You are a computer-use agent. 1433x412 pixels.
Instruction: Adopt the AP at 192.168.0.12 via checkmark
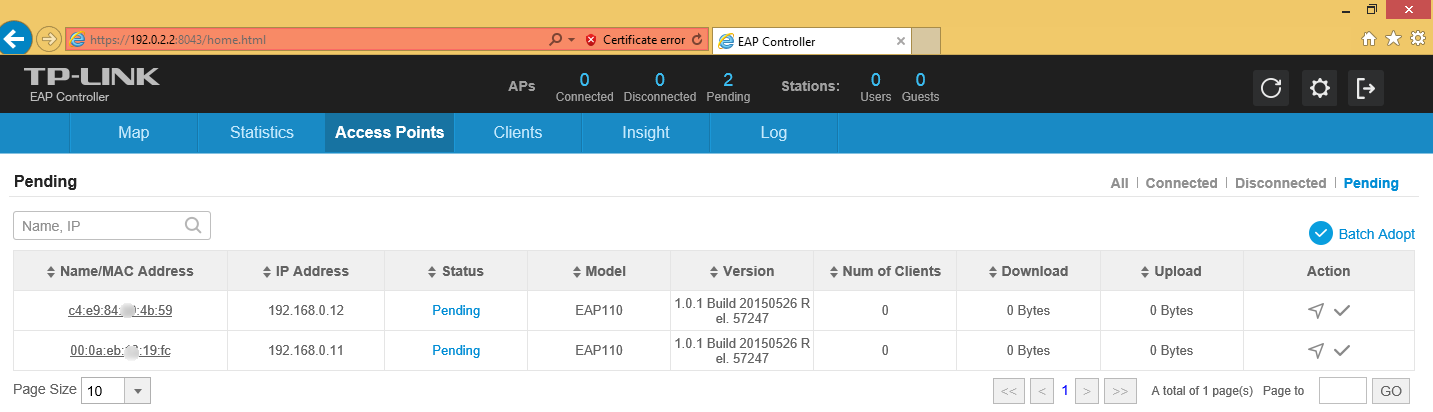click(x=1342, y=311)
